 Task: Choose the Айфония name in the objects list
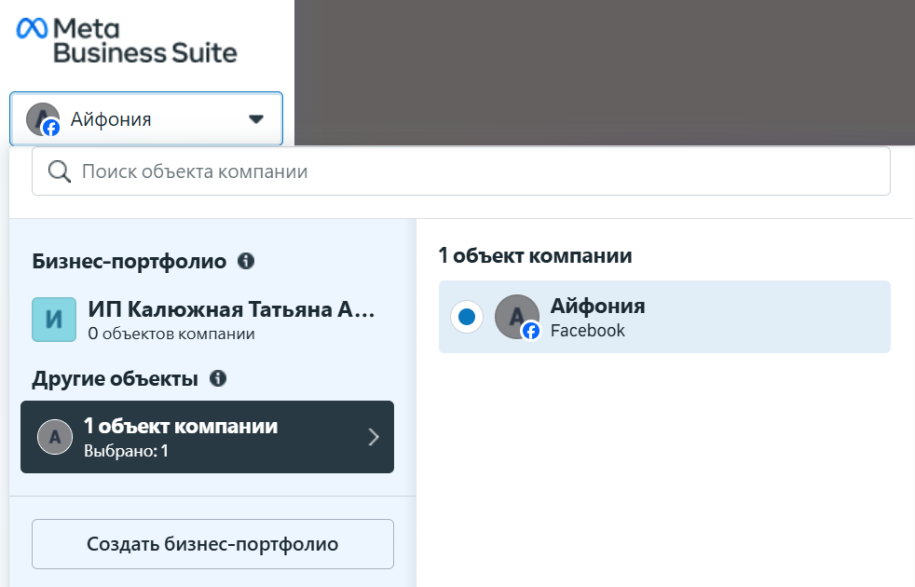(x=598, y=306)
